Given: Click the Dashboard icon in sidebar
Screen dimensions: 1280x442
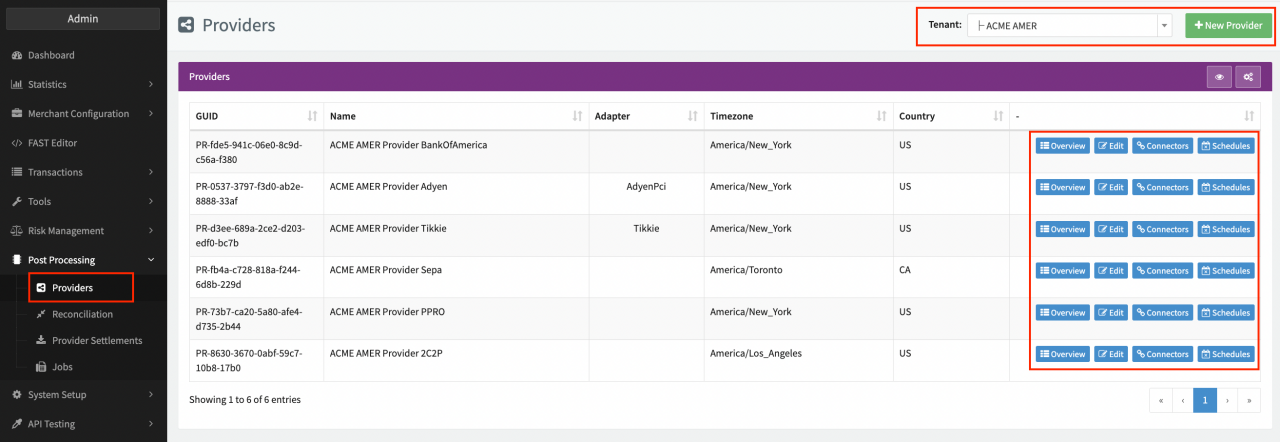Looking at the screenshot, I should pyautogui.click(x=17, y=55).
